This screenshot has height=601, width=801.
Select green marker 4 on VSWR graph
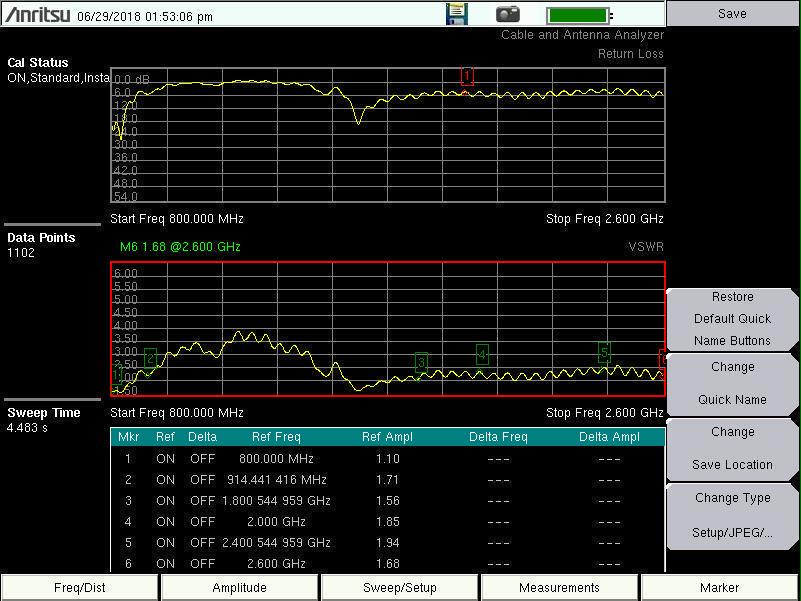point(482,354)
